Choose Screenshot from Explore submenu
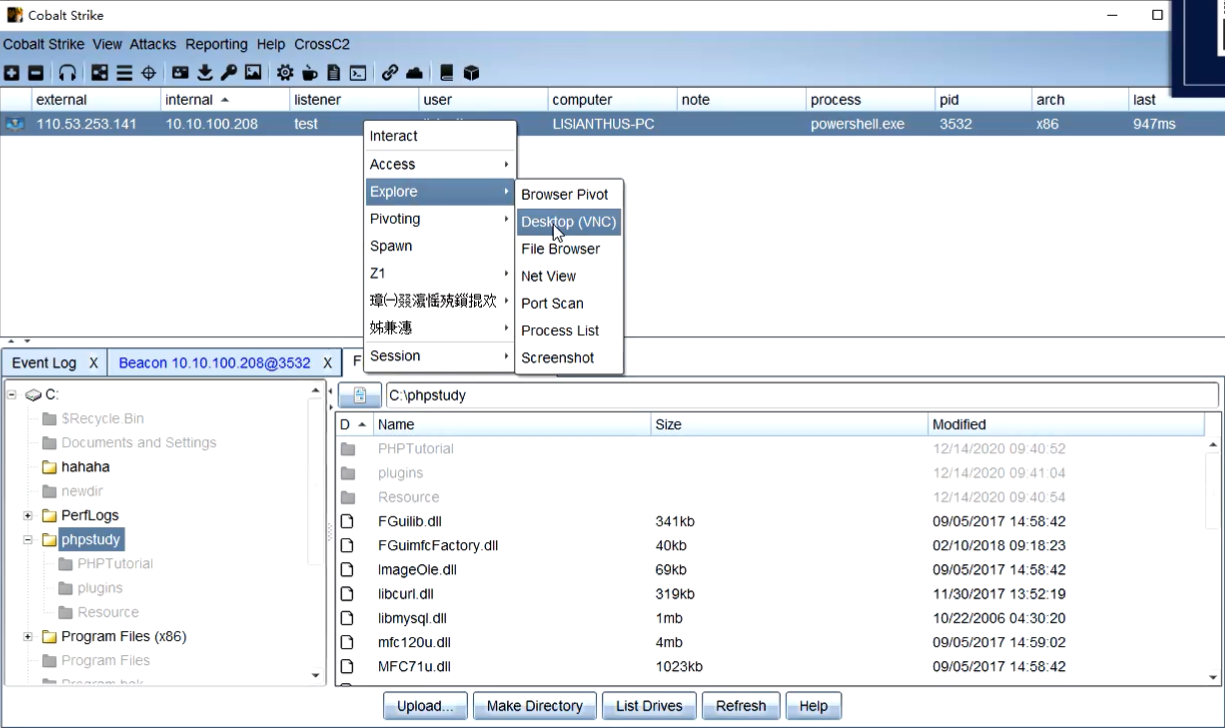 pyautogui.click(x=569, y=358)
